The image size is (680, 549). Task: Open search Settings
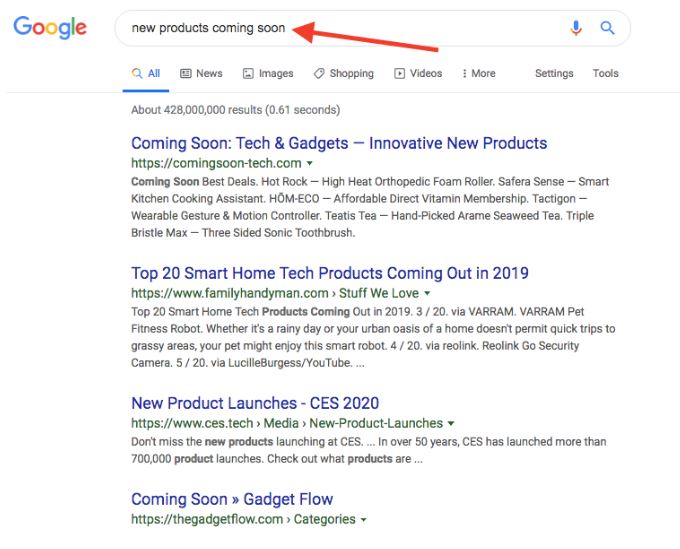coord(554,74)
